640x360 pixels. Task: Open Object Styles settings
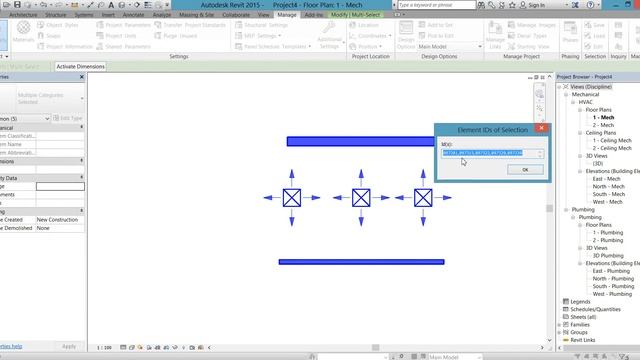coord(58,25)
